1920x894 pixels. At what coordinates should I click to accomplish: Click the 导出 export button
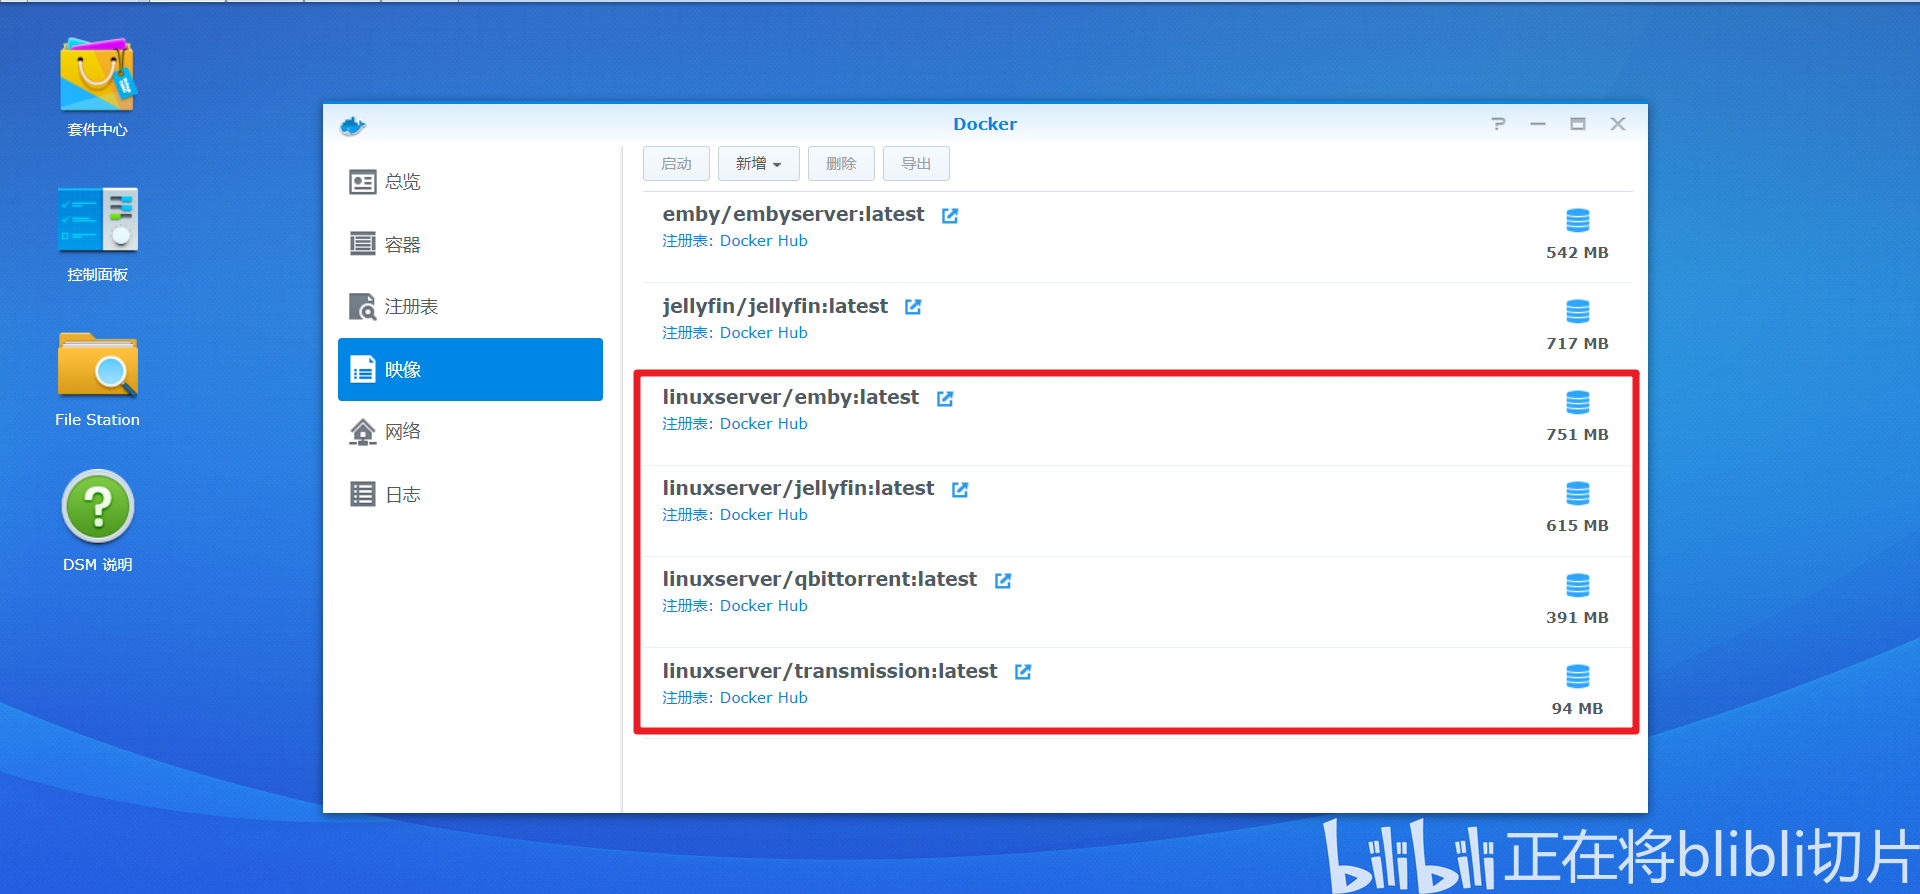click(916, 163)
